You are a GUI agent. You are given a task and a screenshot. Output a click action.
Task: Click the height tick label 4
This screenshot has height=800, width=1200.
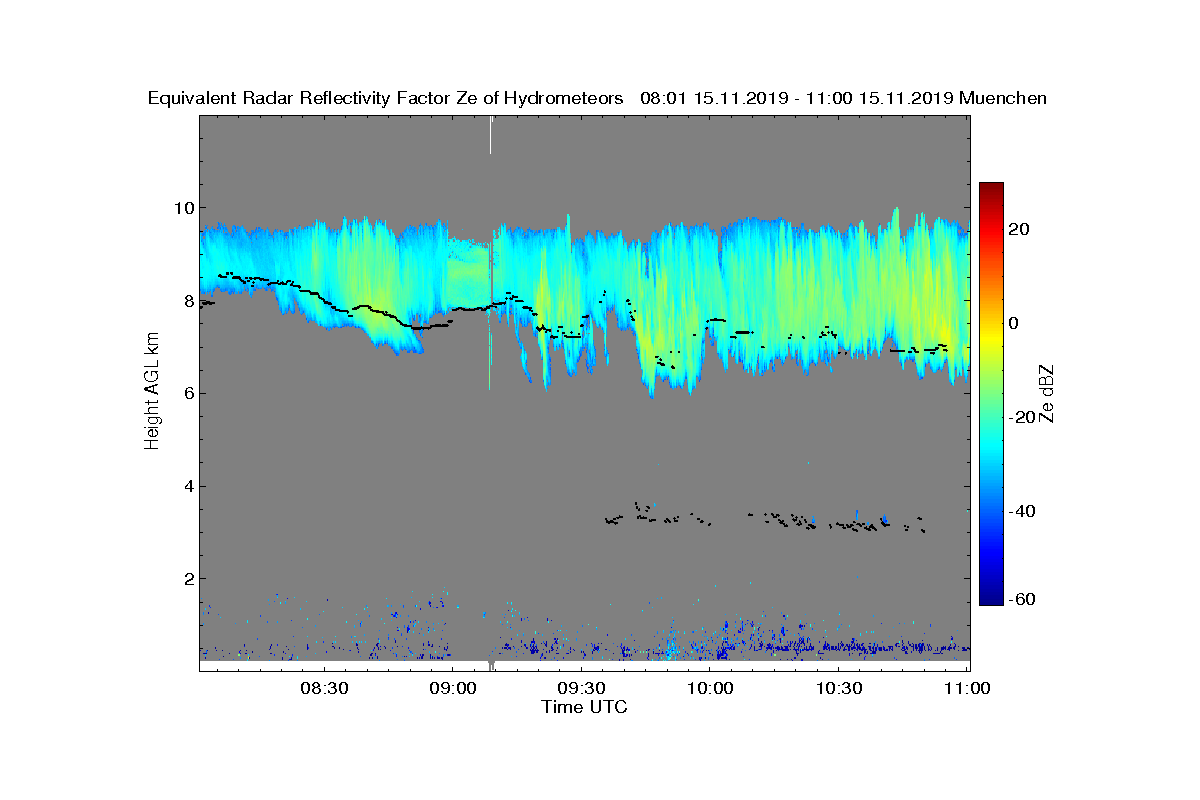point(188,486)
